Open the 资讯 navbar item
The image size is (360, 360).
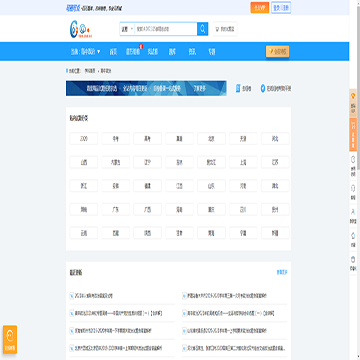192,52
